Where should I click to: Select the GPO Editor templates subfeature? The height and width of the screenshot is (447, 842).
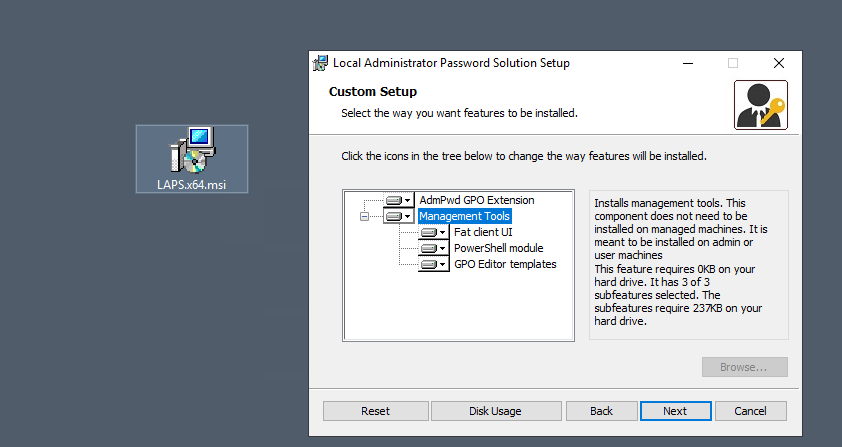pyautogui.click(x=505, y=264)
